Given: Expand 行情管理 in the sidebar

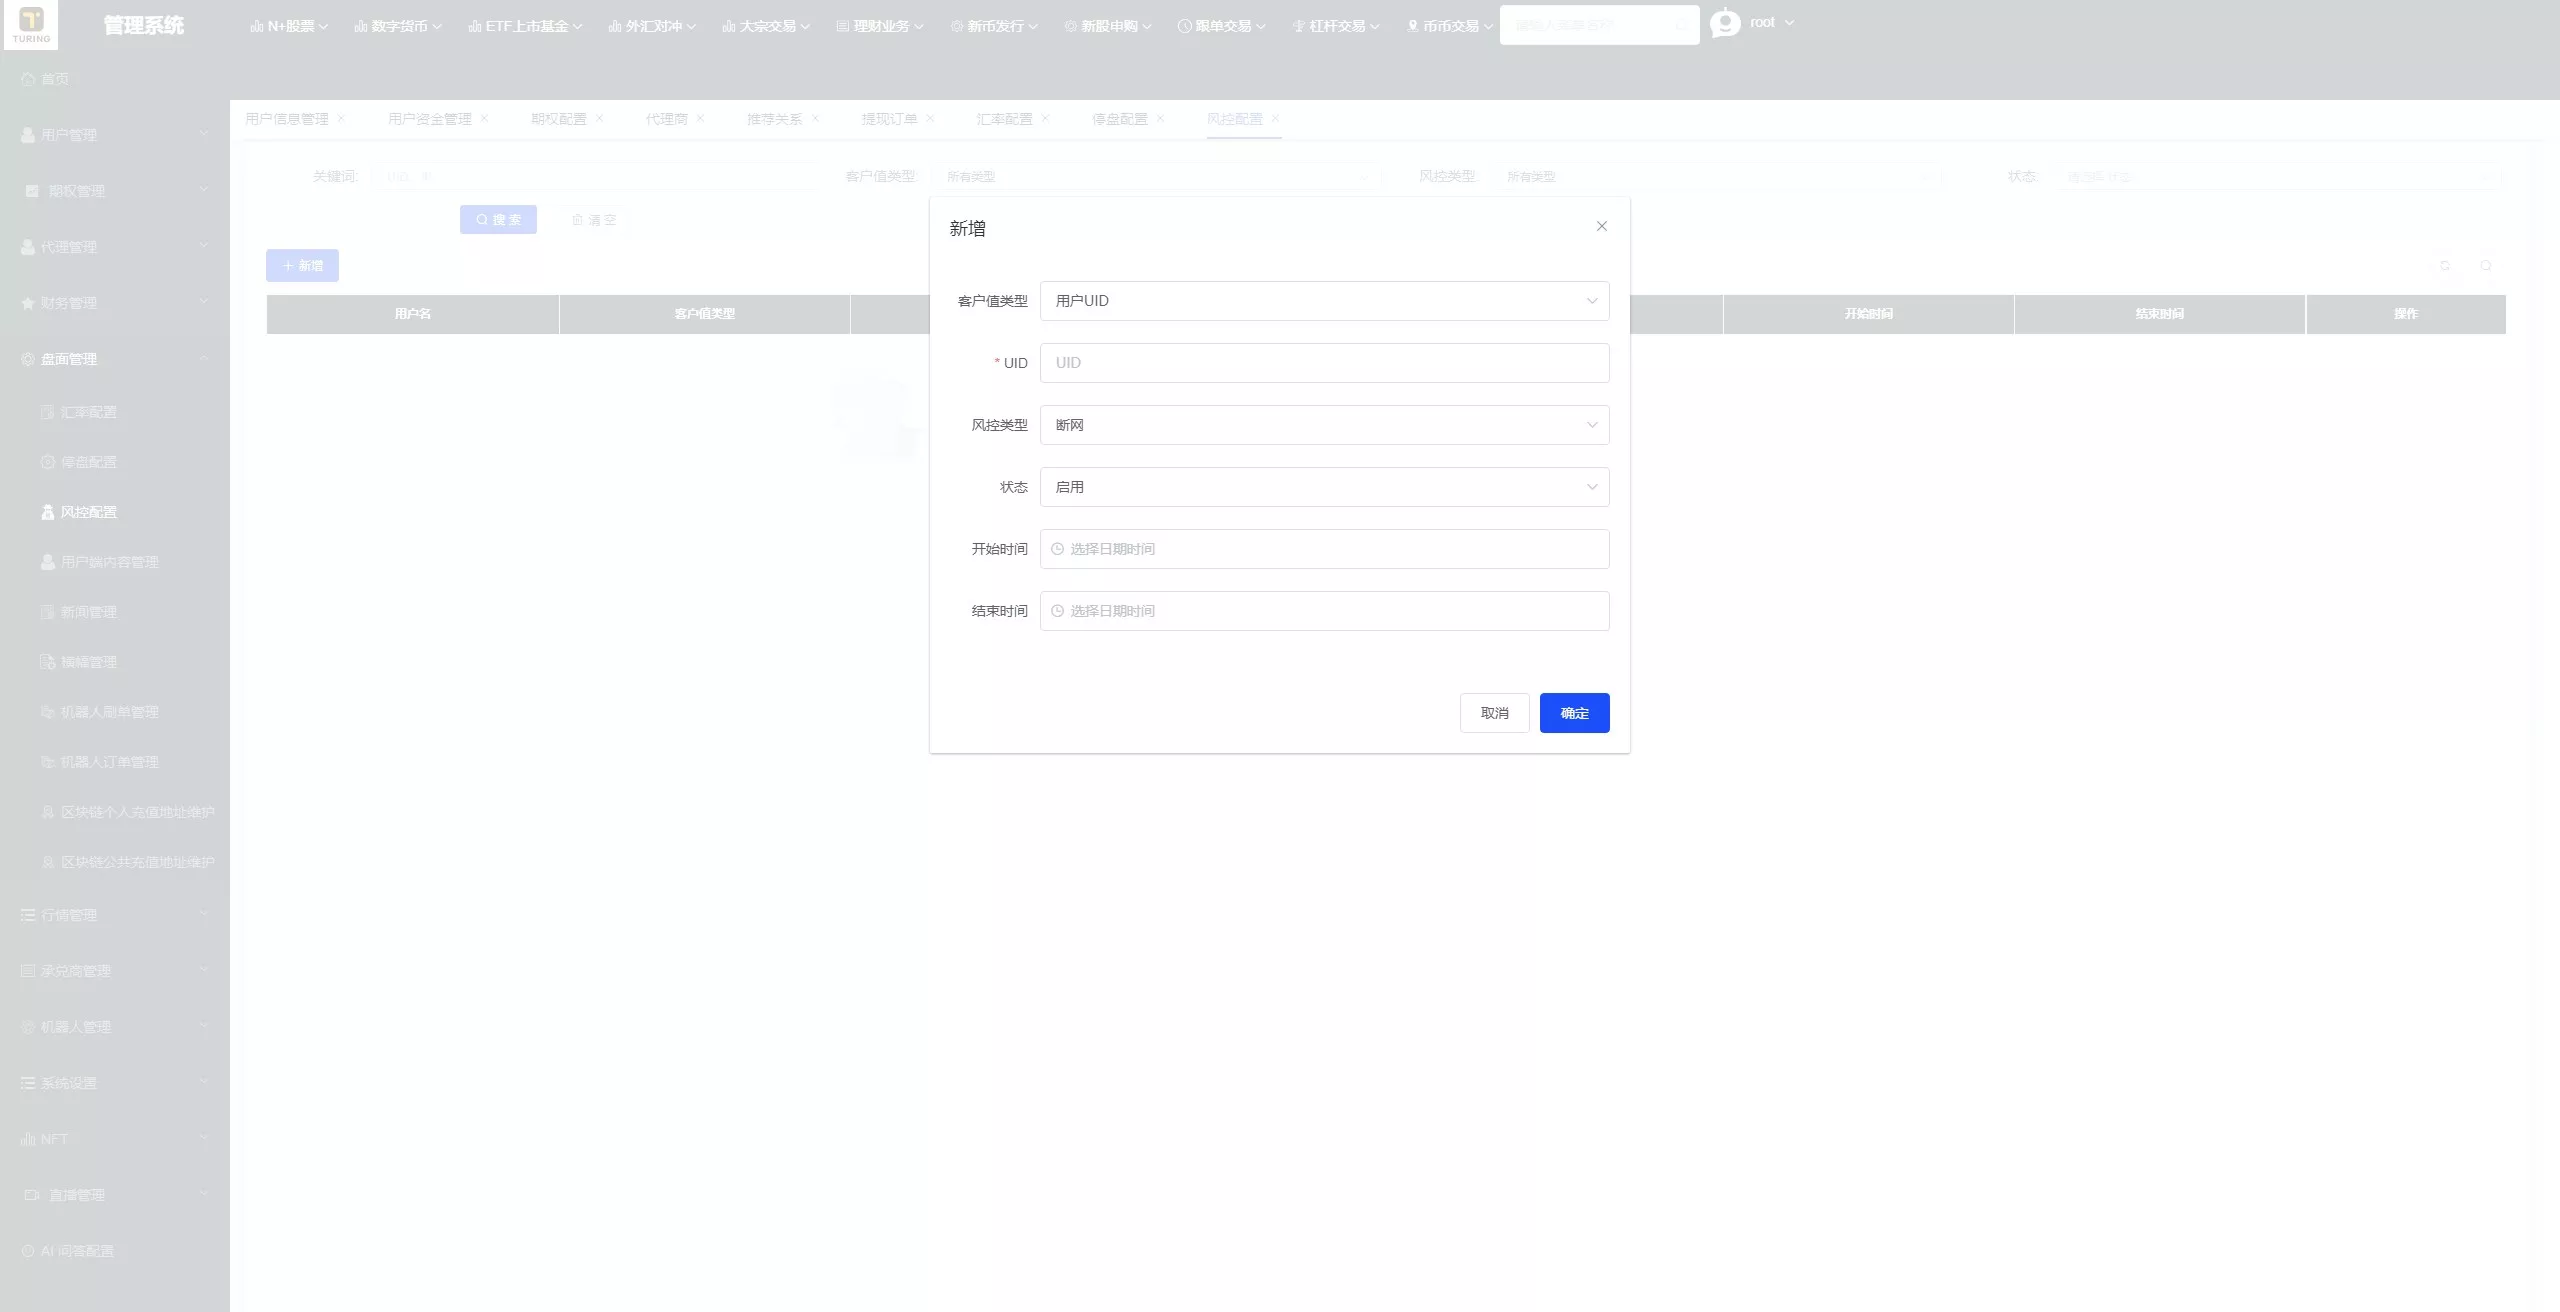Looking at the screenshot, I should point(115,915).
